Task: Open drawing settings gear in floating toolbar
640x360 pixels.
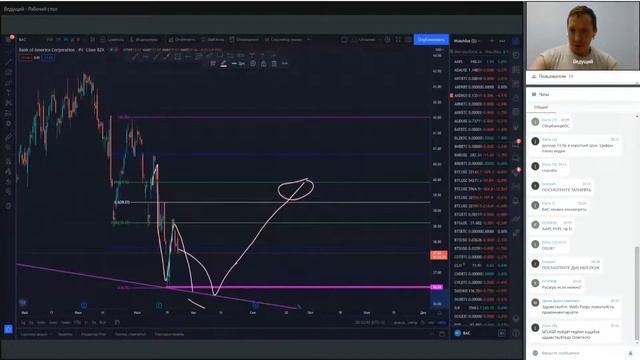Action: pyautogui.click(x=253, y=64)
